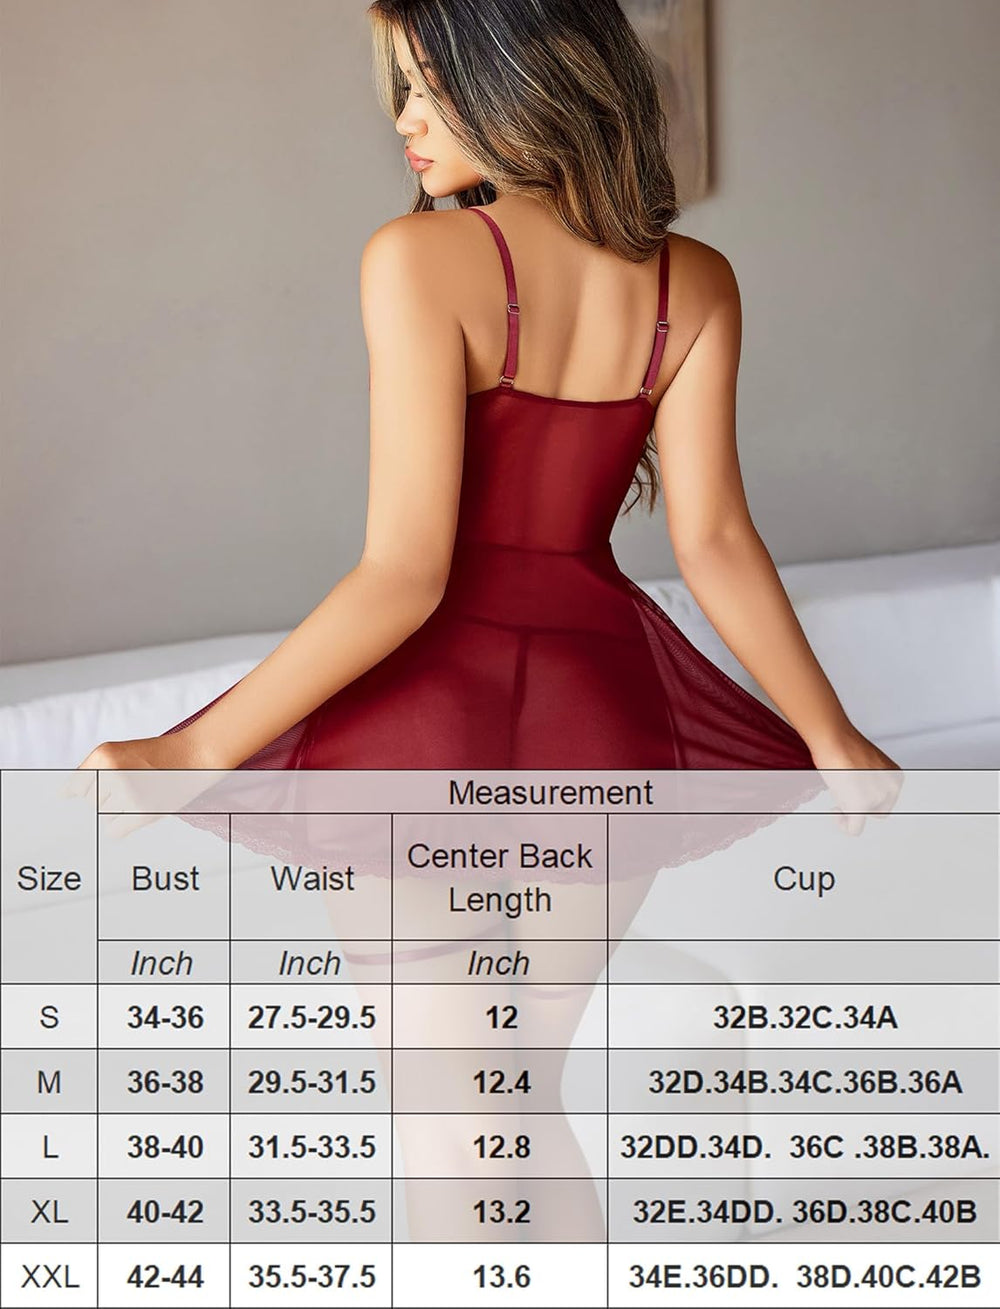Select the L size row label
1000x1309 pixels.
(49, 1147)
